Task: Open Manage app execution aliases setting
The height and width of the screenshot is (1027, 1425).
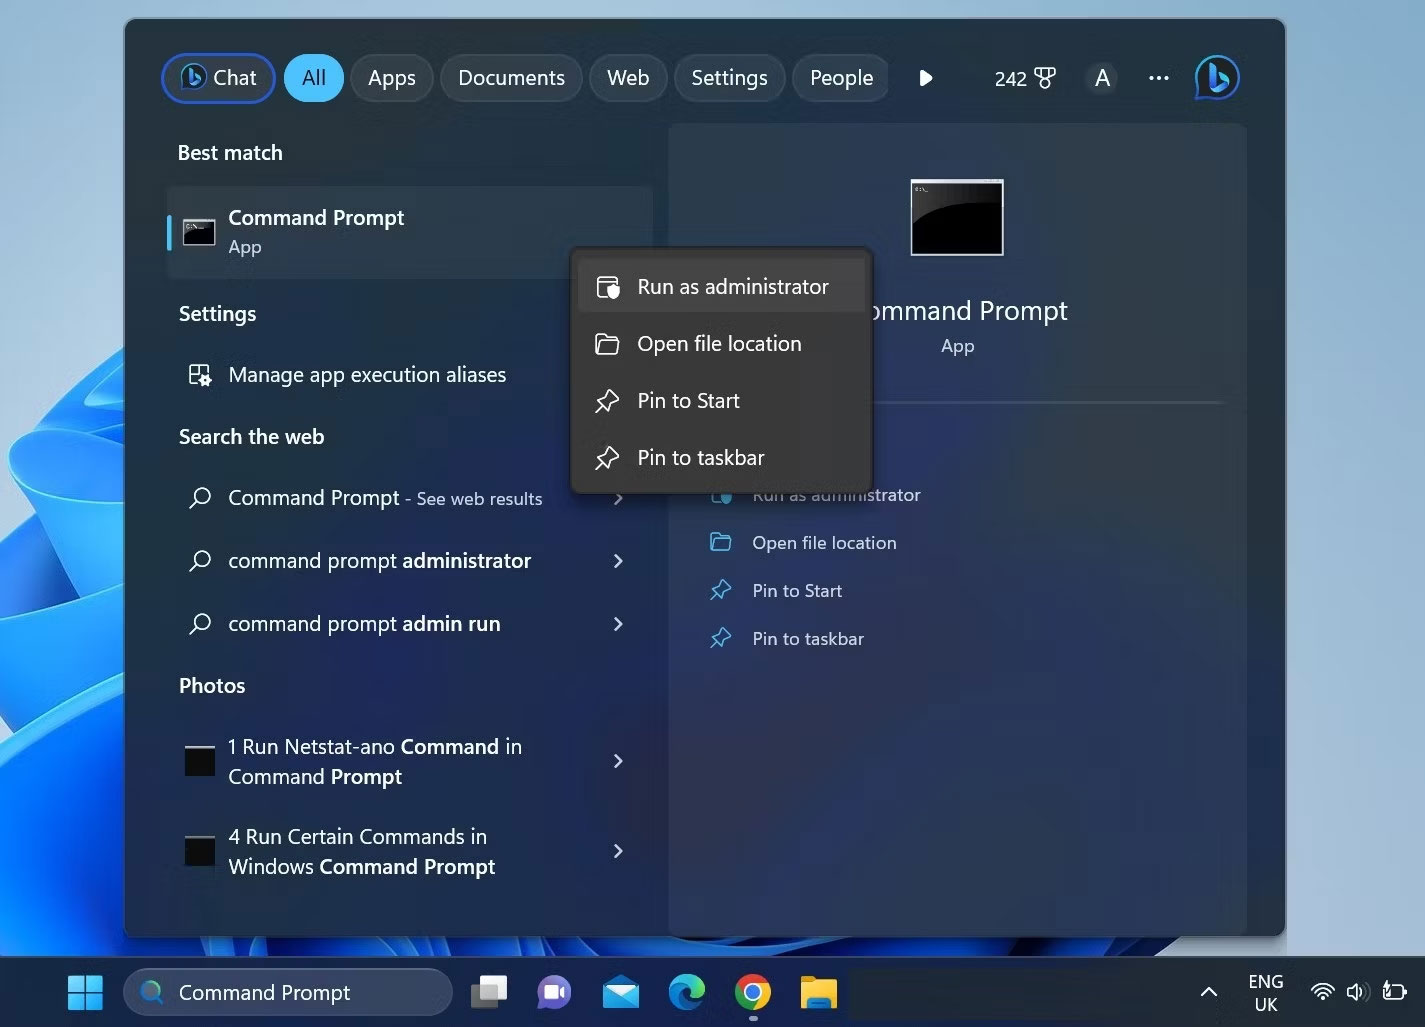Action: [367, 375]
